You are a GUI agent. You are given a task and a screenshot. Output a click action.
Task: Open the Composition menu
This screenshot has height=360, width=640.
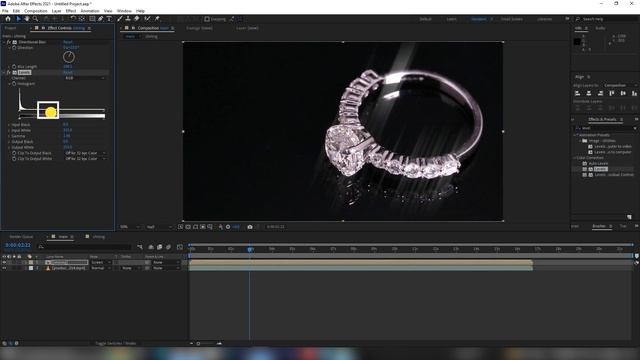pos(36,11)
